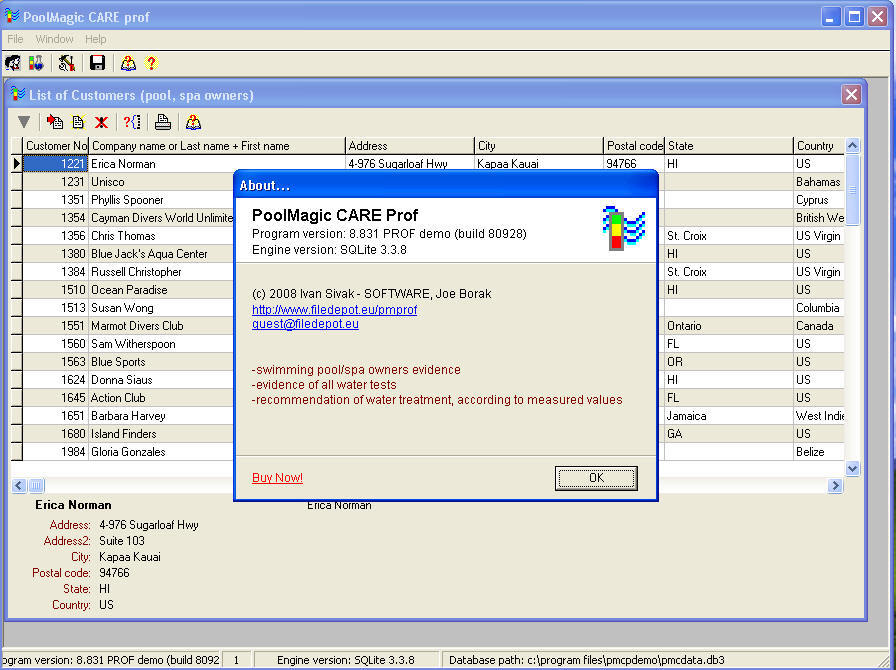
Task: Open the filter dropdown arrow in customer list
Action: pyautogui.click(x=24, y=121)
